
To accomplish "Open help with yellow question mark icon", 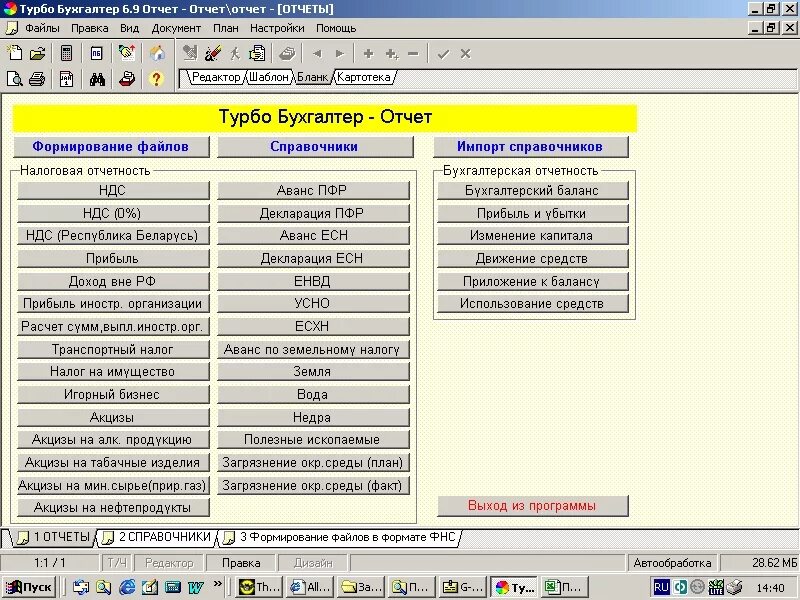I will click(156, 79).
